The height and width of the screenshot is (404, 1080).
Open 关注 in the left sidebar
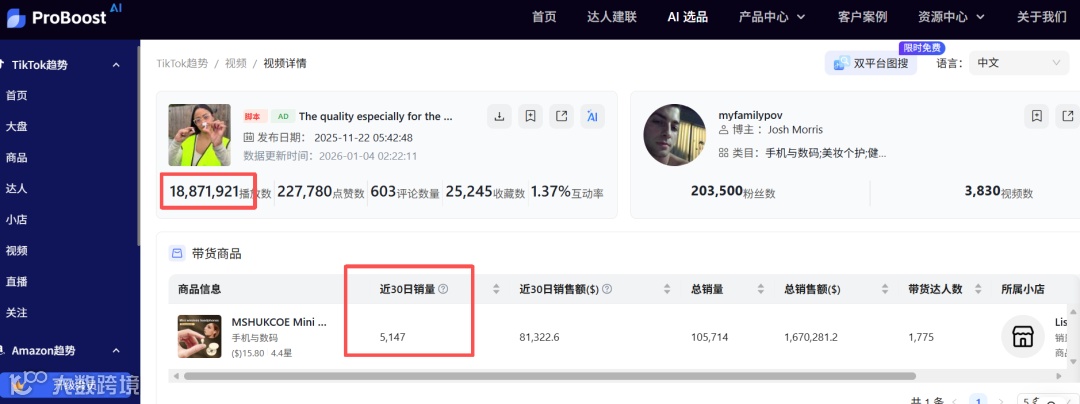(x=17, y=312)
